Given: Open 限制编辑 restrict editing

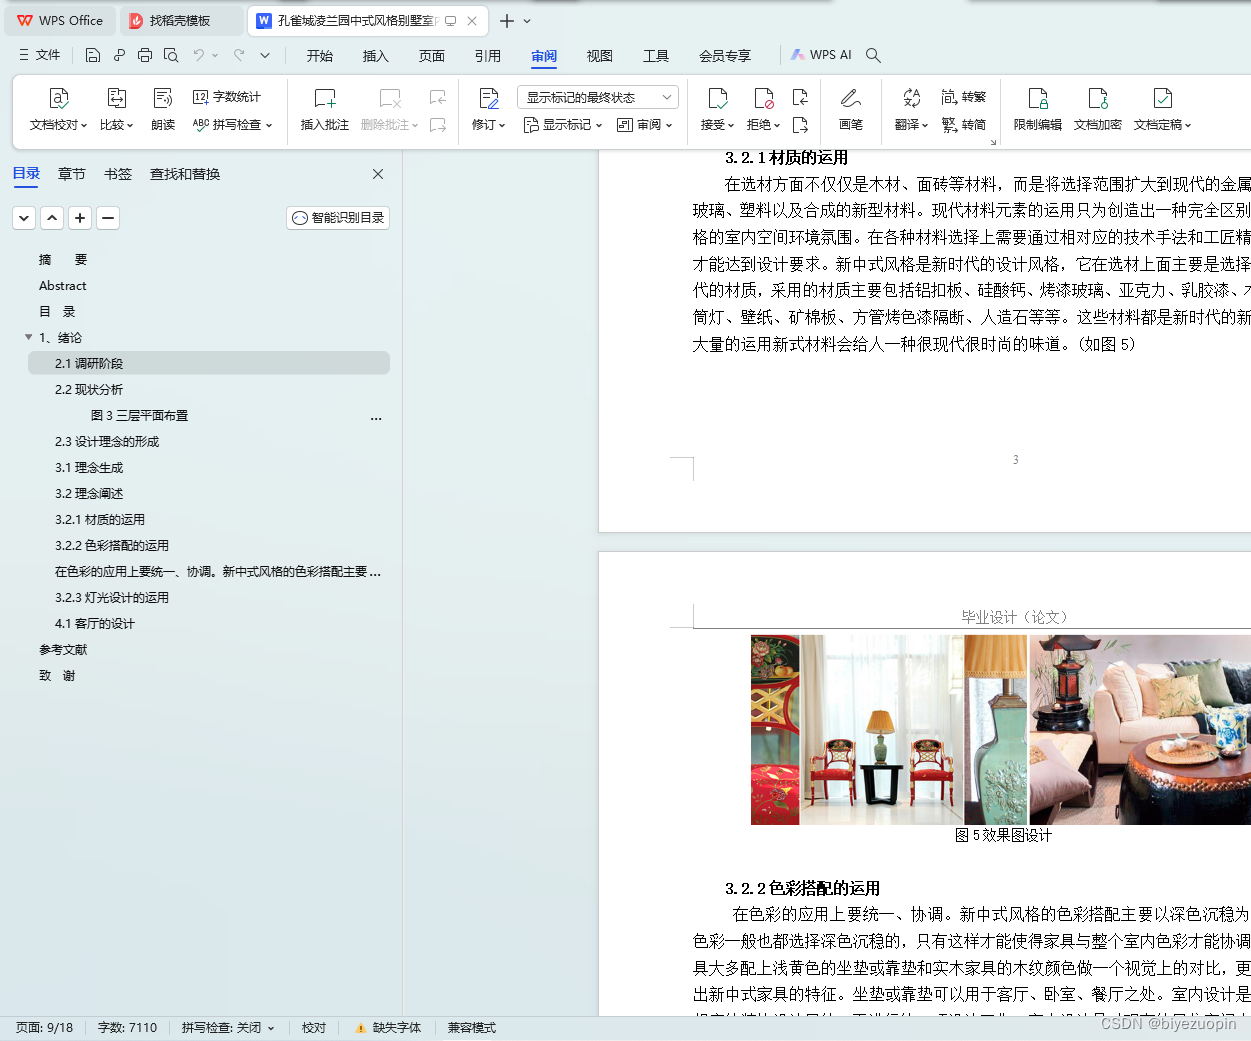Looking at the screenshot, I should [x=1038, y=110].
